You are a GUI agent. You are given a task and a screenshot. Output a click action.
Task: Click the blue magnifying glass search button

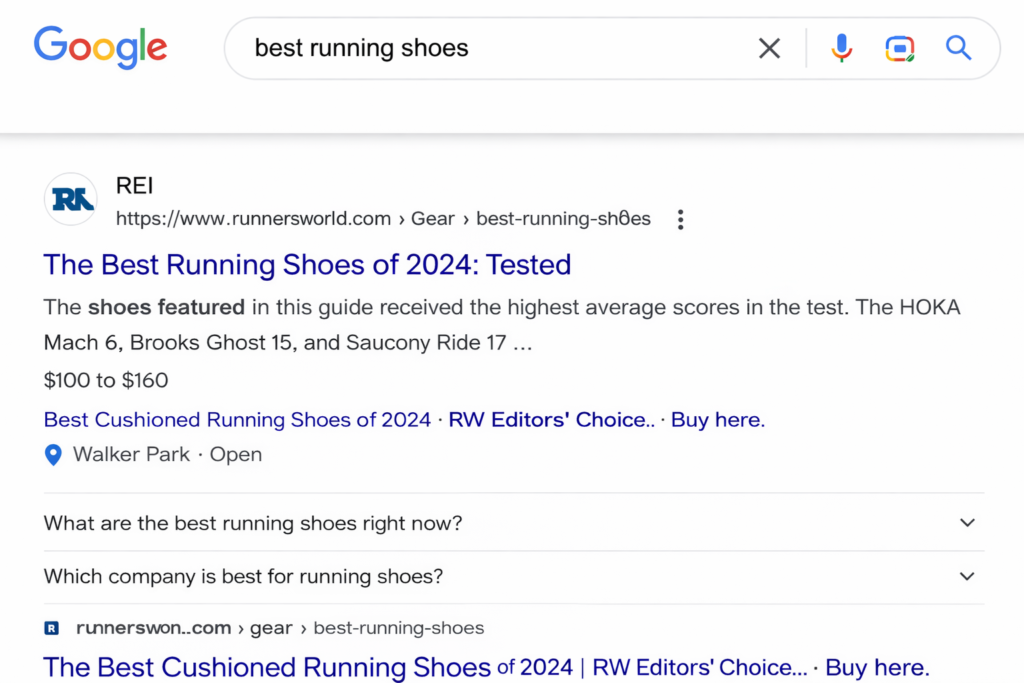(x=958, y=48)
